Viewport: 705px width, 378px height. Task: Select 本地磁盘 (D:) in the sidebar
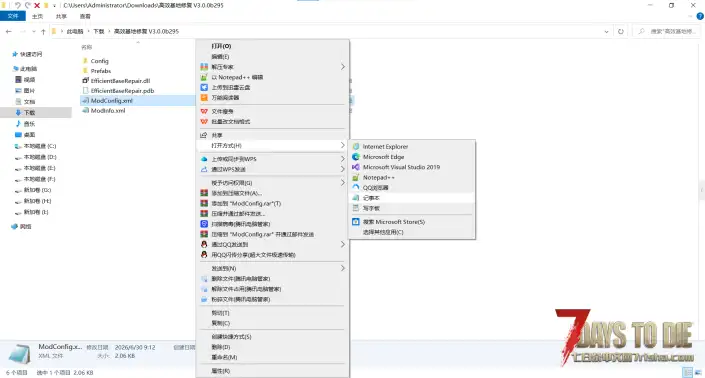coord(40,157)
